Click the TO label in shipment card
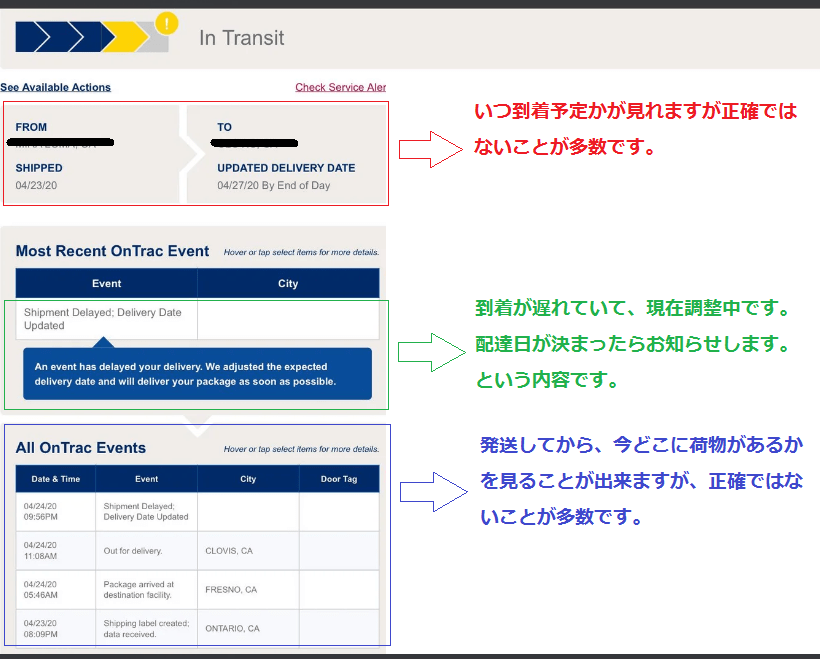 [224, 127]
